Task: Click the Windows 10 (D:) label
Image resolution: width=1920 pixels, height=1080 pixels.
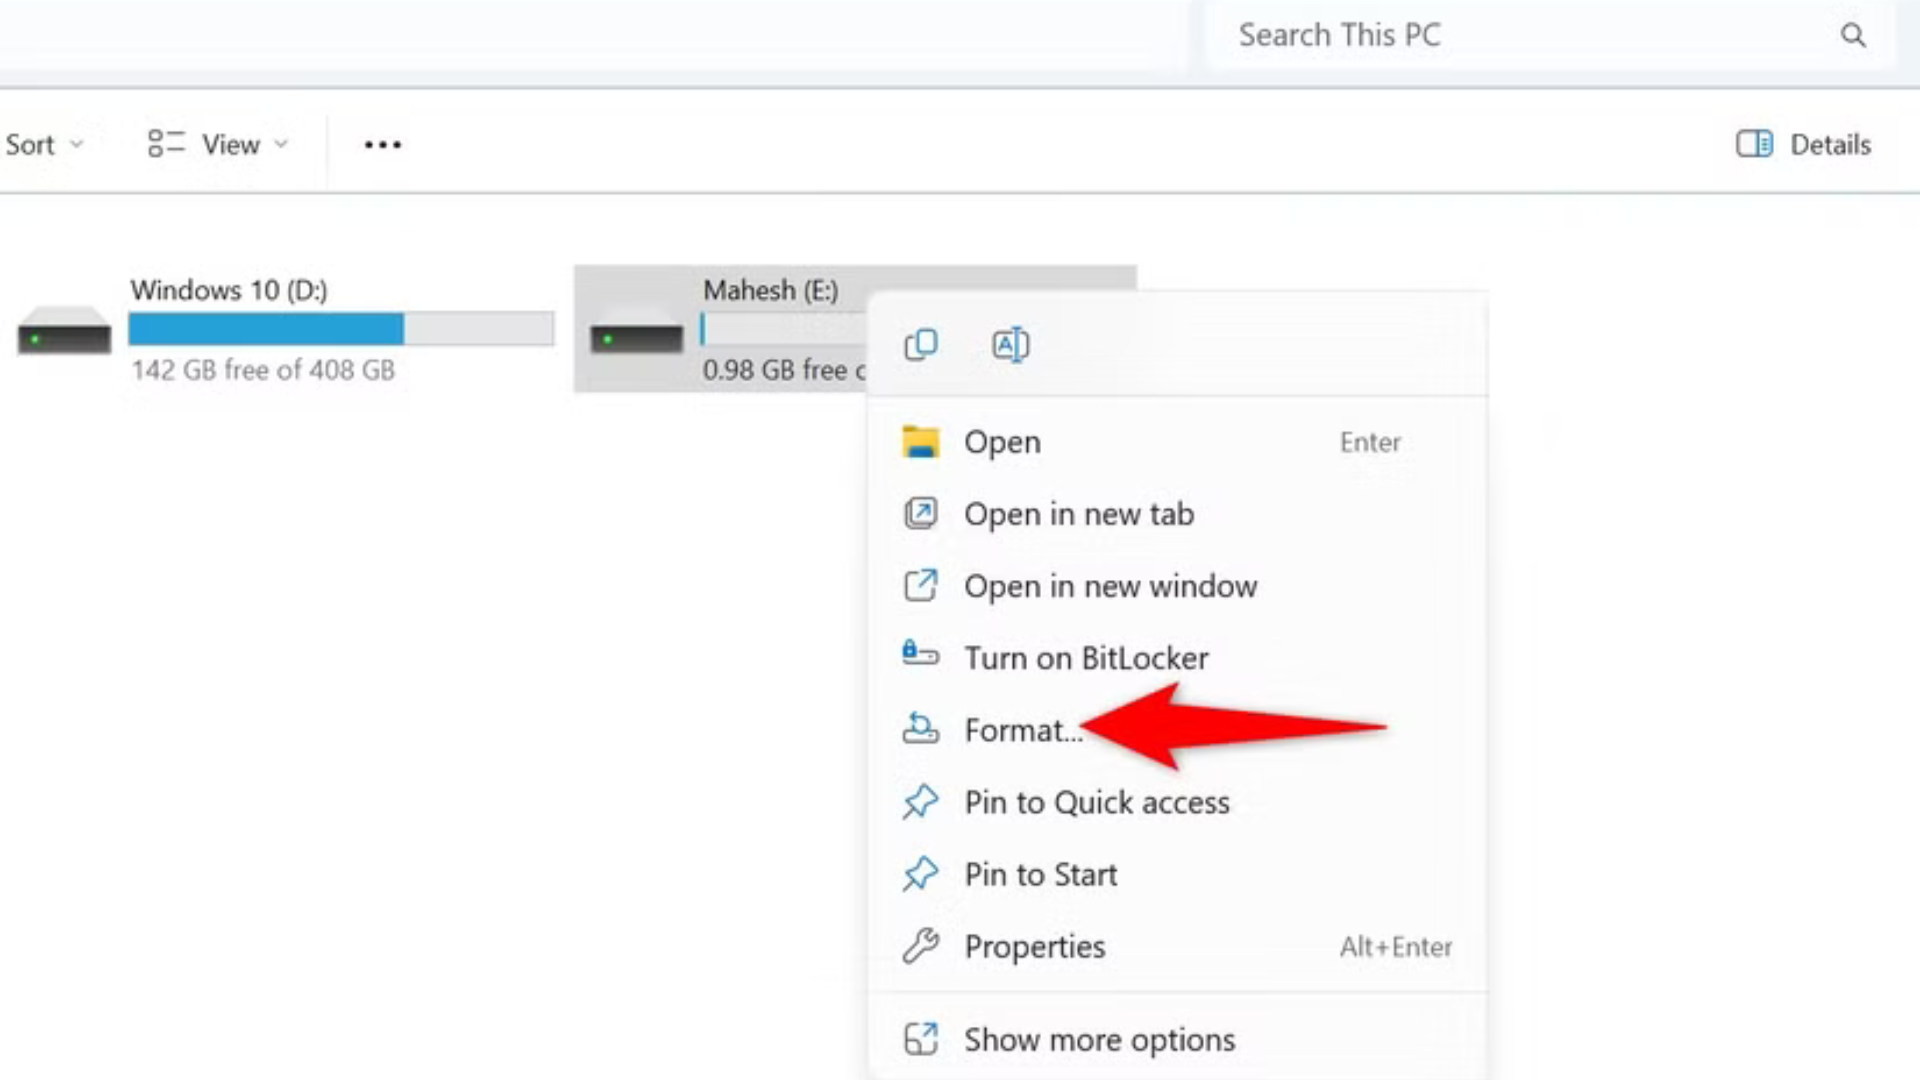Action: click(x=229, y=290)
